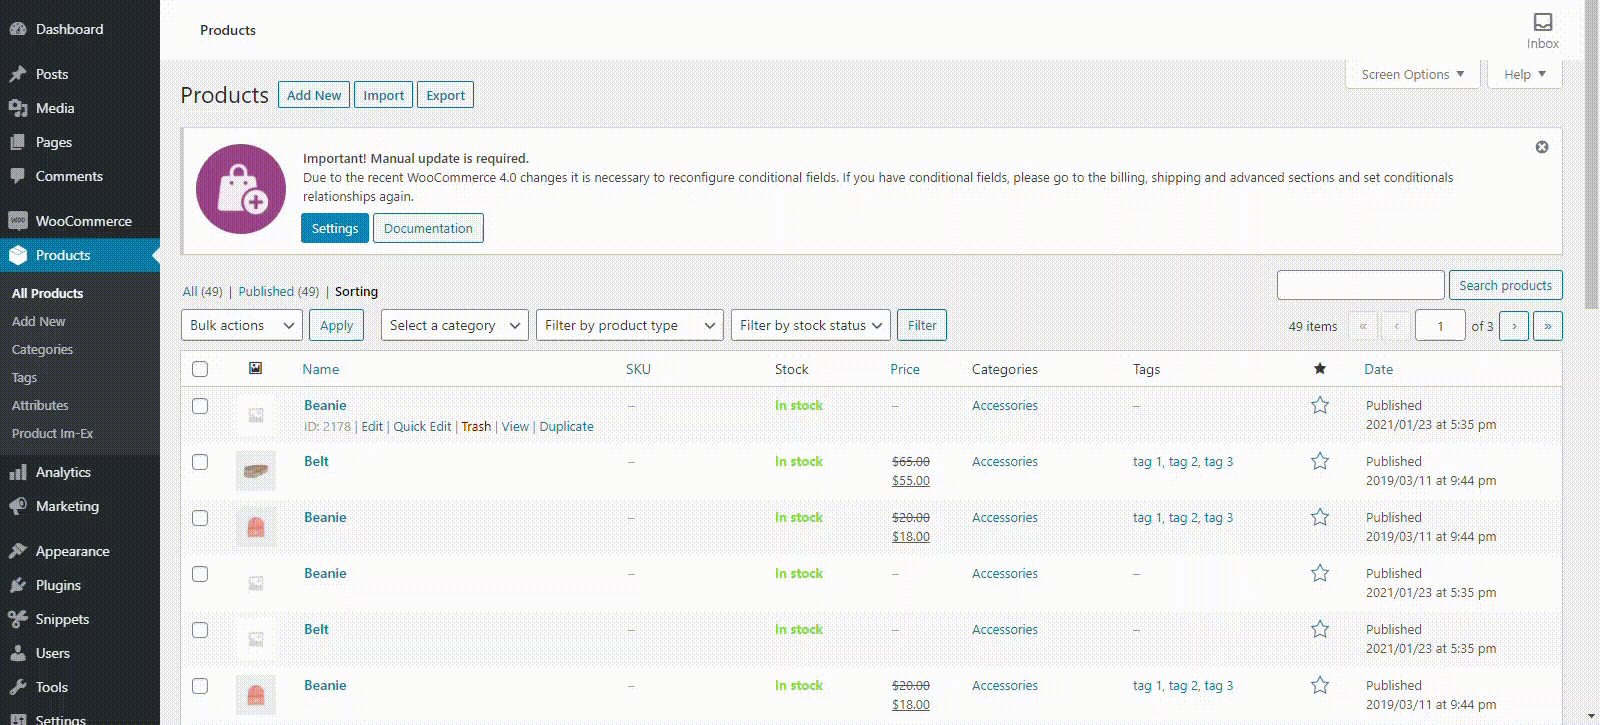The height and width of the screenshot is (725, 1600).
Task: Click the Marketing megaphone icon
Action: (18, 506)
